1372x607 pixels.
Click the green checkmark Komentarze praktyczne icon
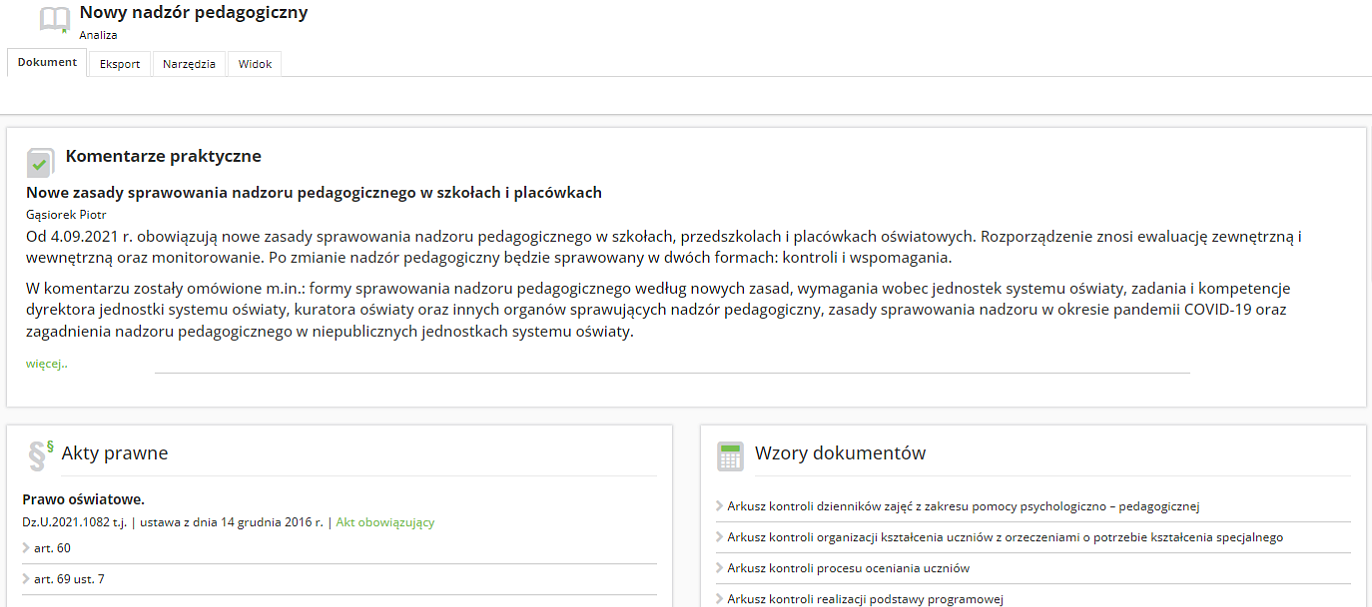point(40,162)
